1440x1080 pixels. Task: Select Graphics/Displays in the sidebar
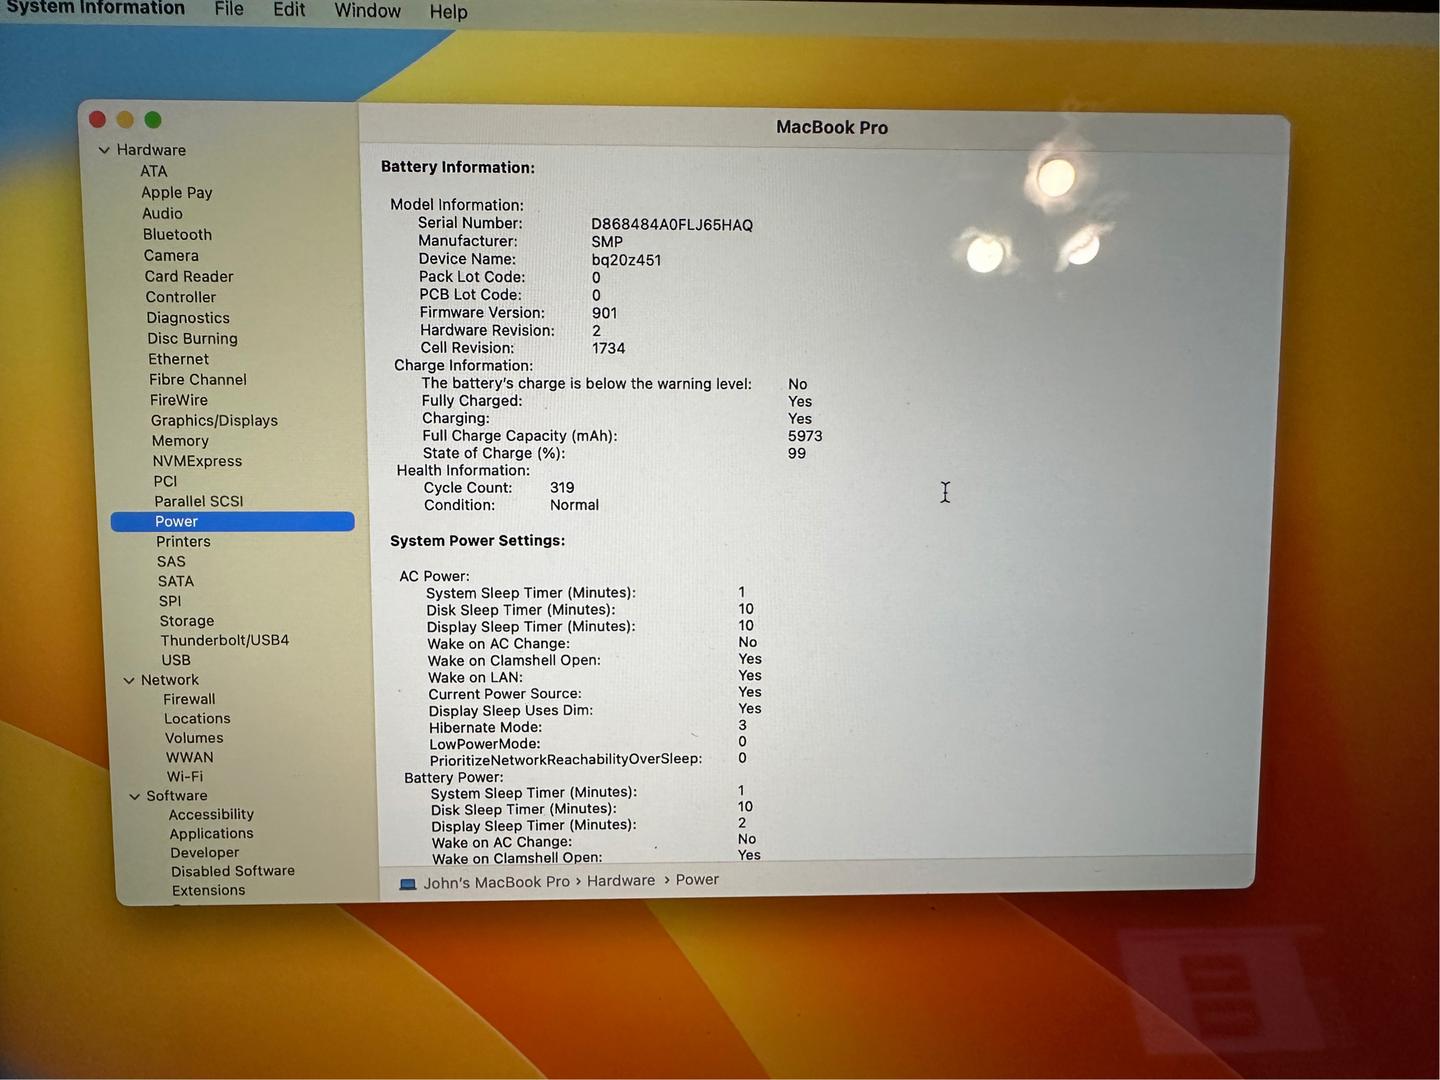[215, 420]
